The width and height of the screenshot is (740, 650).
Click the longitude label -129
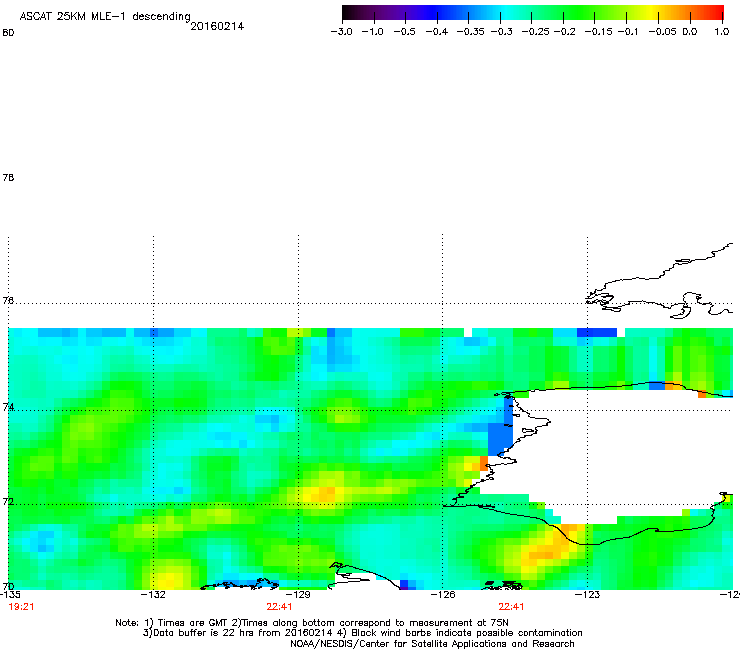[298, 594]
